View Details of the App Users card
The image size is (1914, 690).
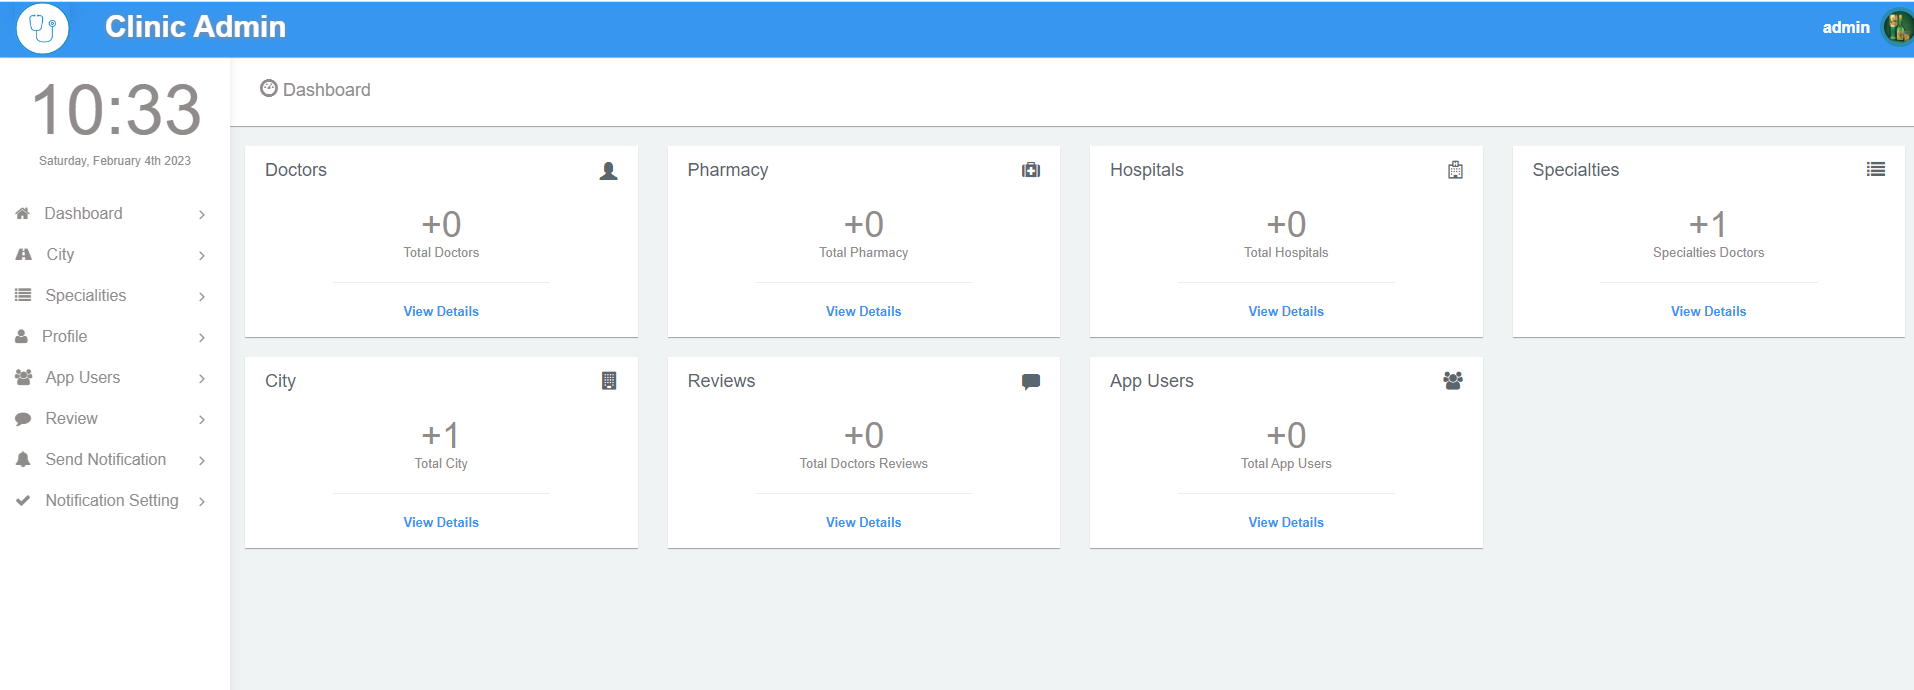[1286, 522]
